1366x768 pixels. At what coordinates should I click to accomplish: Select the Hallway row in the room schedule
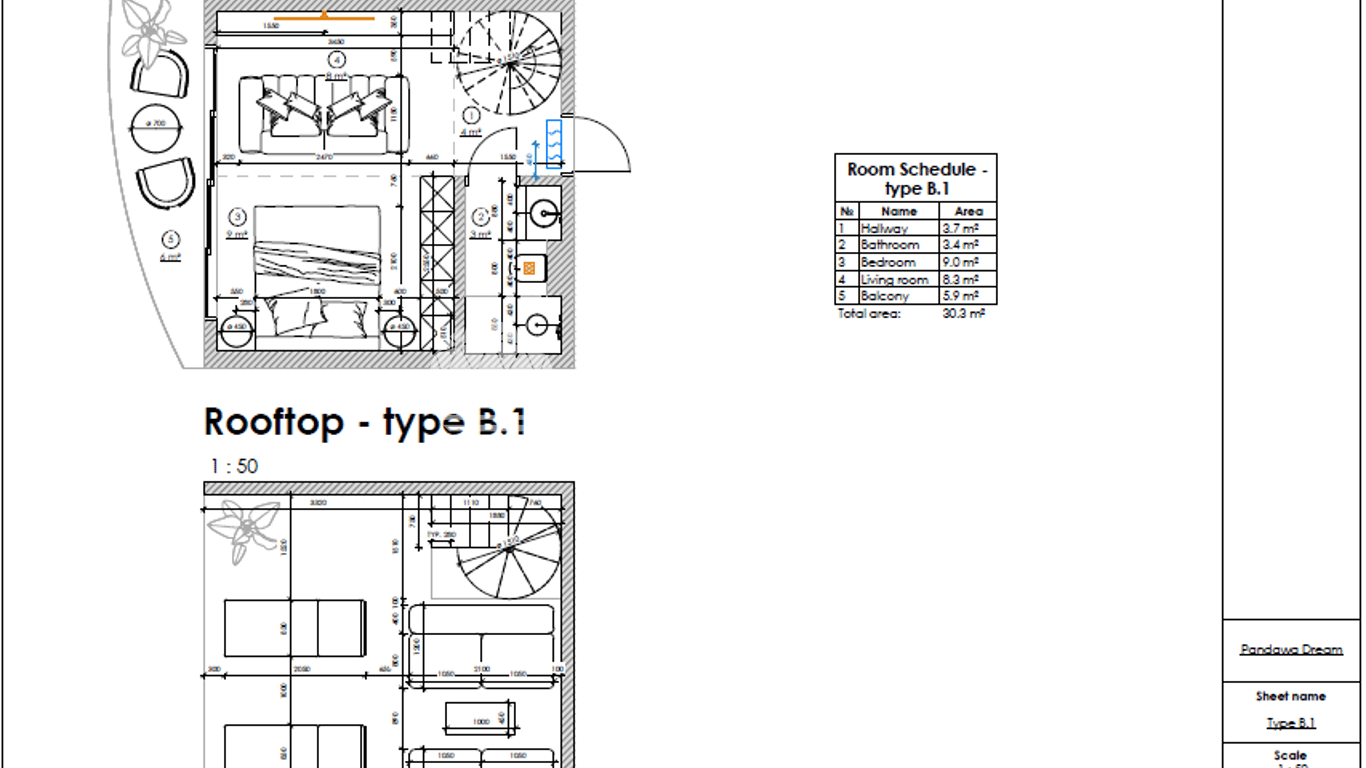(x=916, y=228)
